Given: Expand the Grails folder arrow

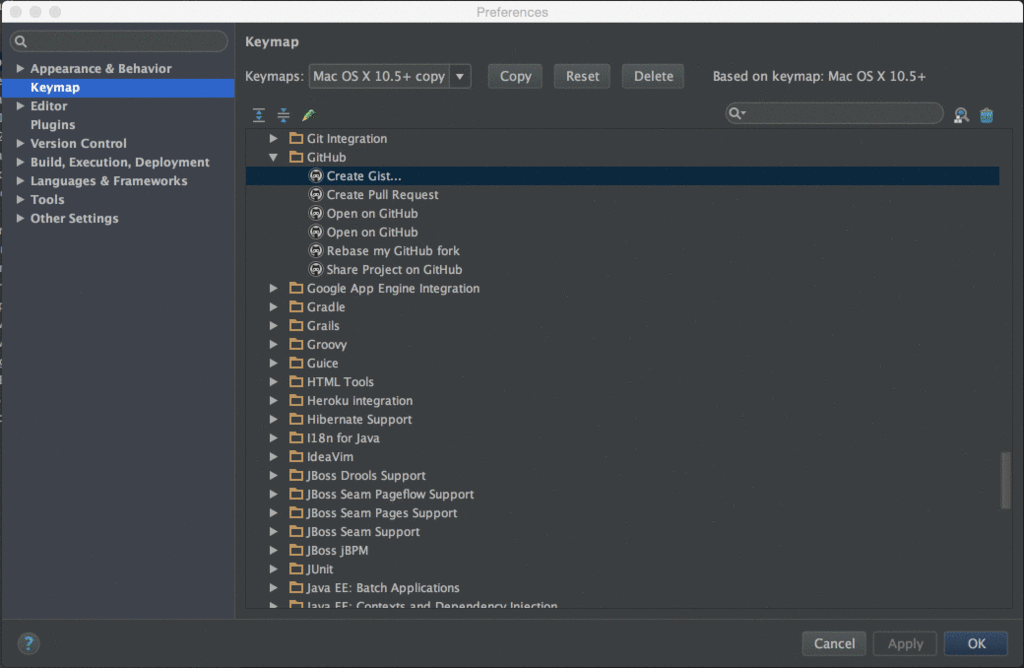Looking at the screenshot, I should pyautogui.click(x=274, y=325).
